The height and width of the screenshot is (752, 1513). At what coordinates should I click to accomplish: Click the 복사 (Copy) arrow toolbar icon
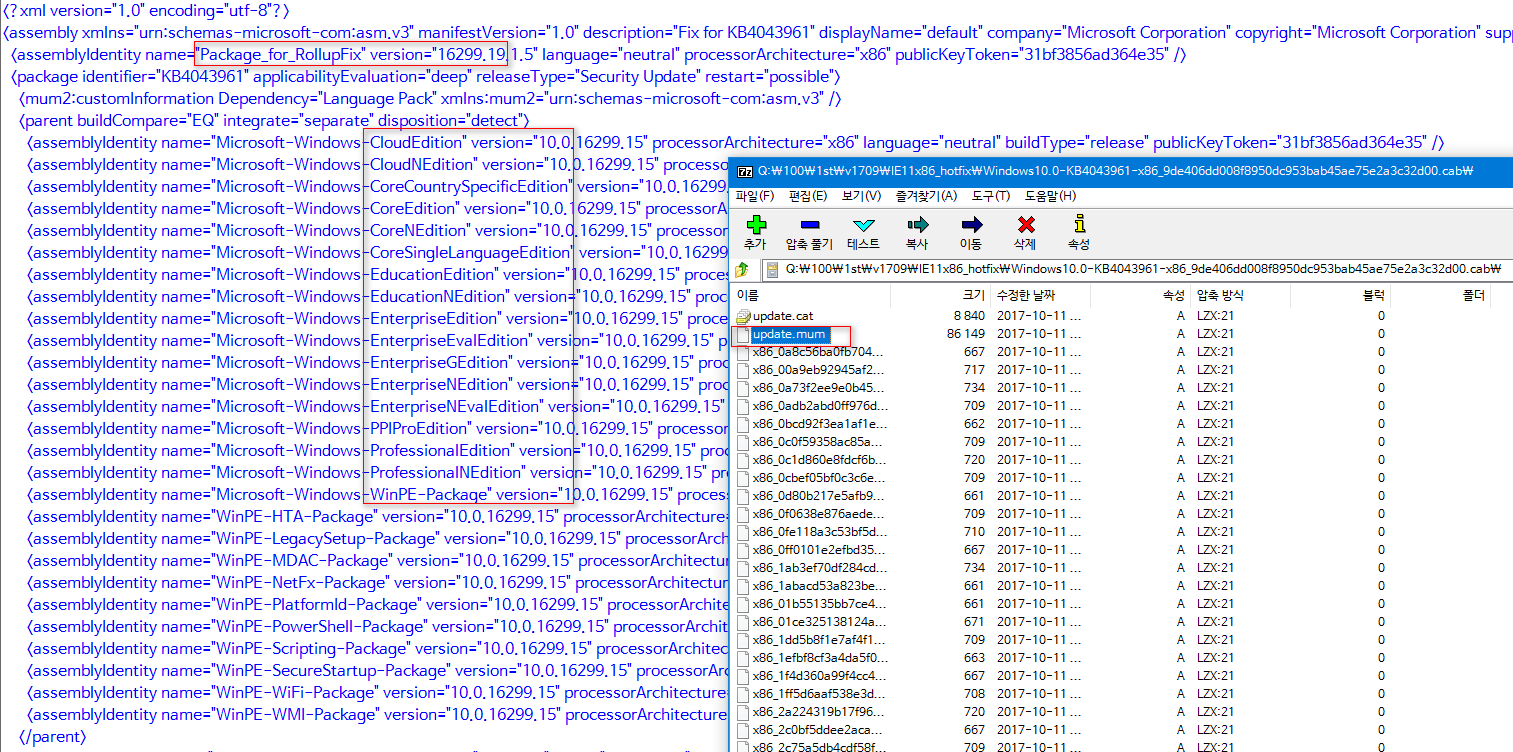pos(917,225)
